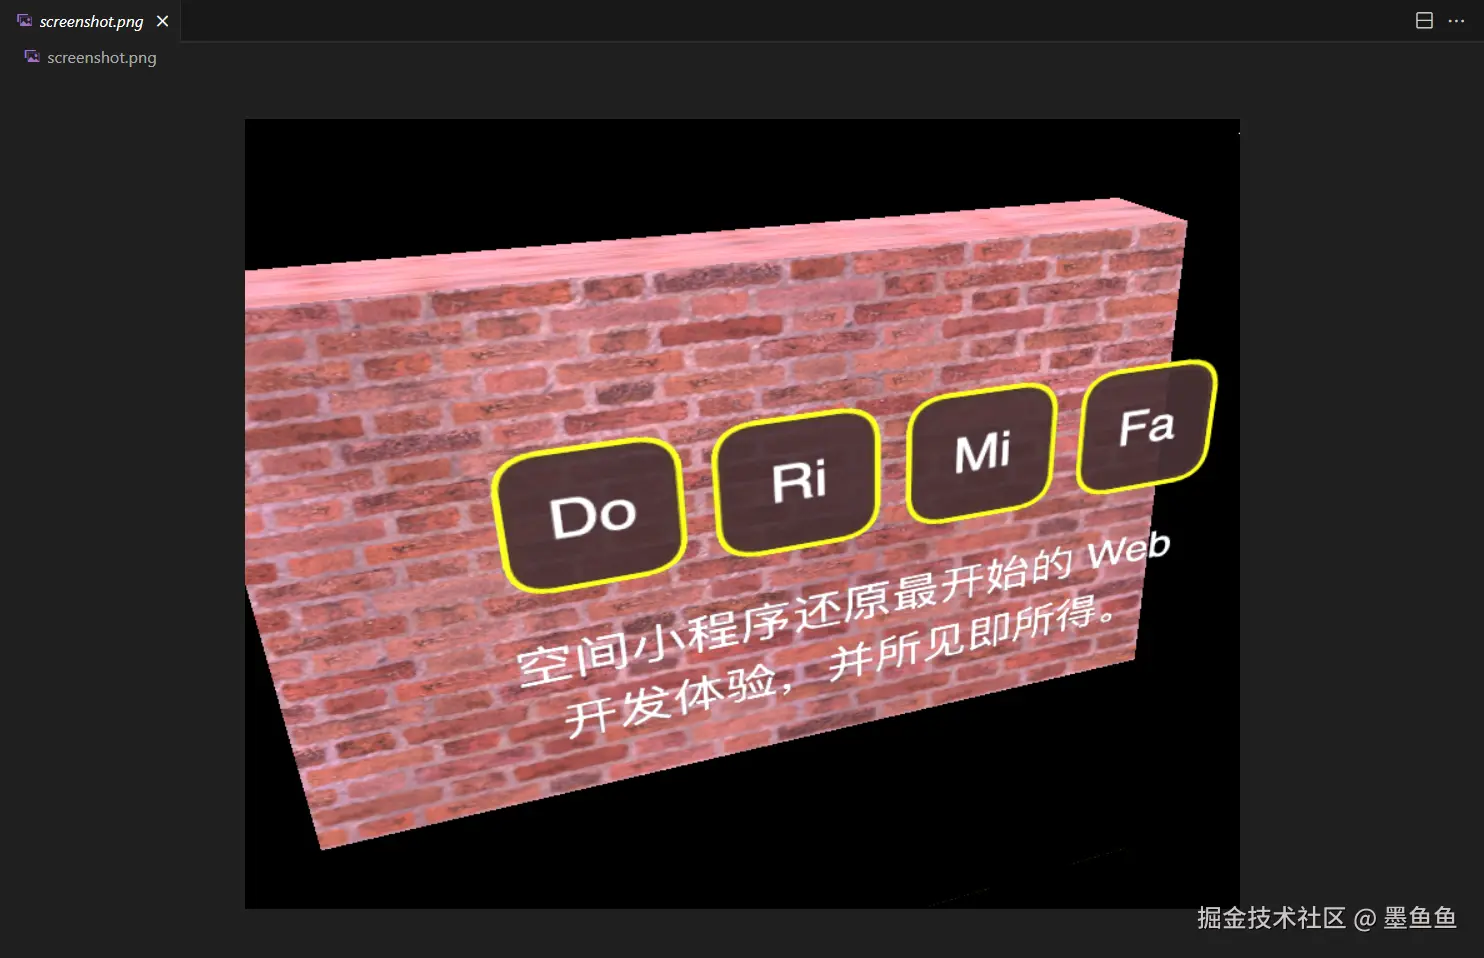
Task: Click the image icon beside screenshot.png in the sidebar
Action: (x=31, y=57)
